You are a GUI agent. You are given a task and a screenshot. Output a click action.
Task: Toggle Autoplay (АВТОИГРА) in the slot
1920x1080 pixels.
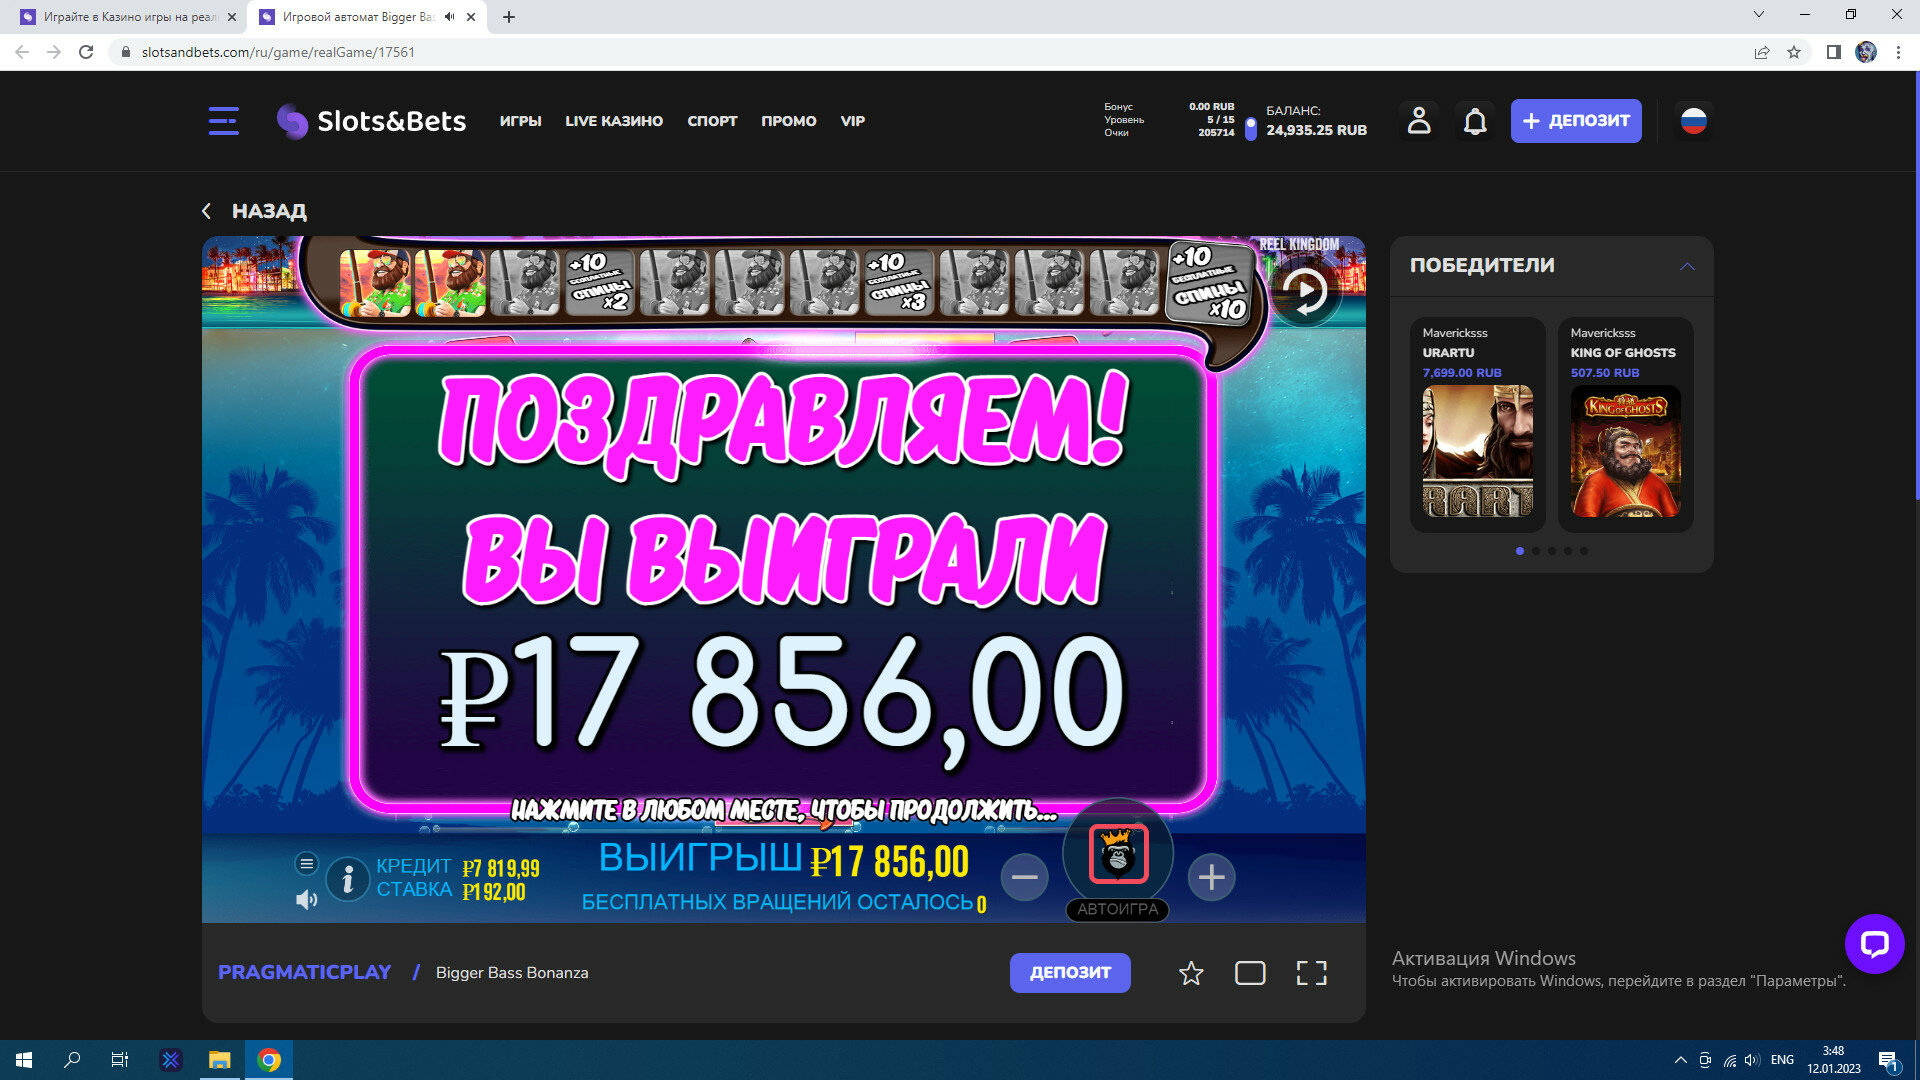click(1117, 909)
